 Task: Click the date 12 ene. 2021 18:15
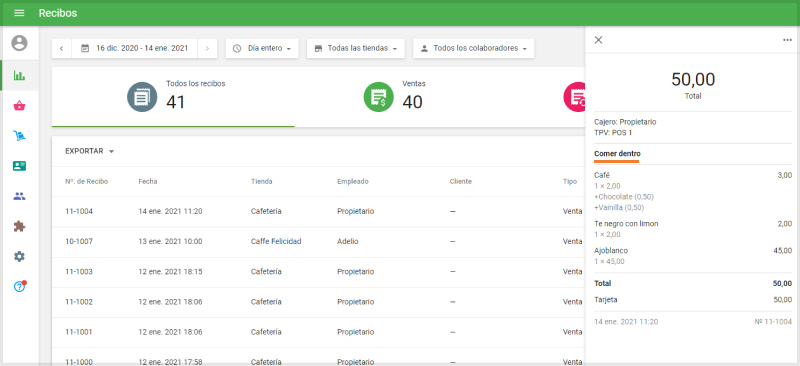(x=170, y=272)
